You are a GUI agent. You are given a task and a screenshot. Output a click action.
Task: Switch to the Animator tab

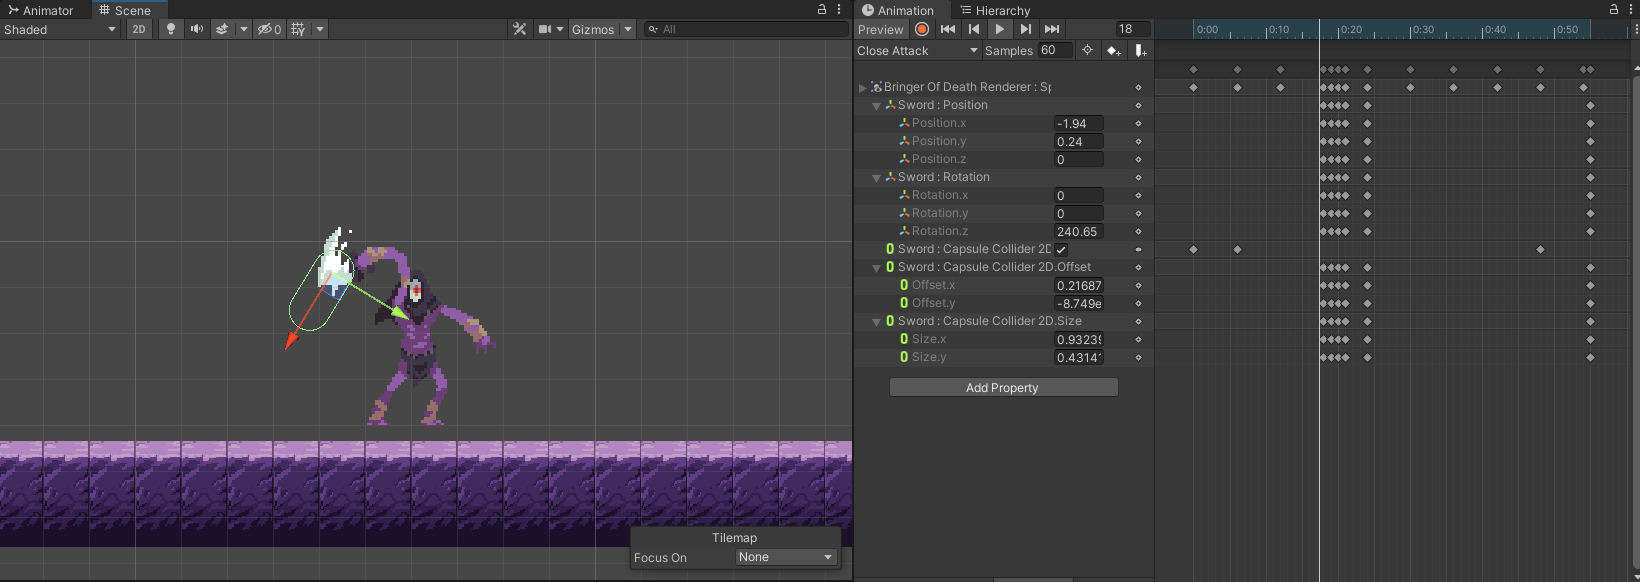tap(41, 10)
